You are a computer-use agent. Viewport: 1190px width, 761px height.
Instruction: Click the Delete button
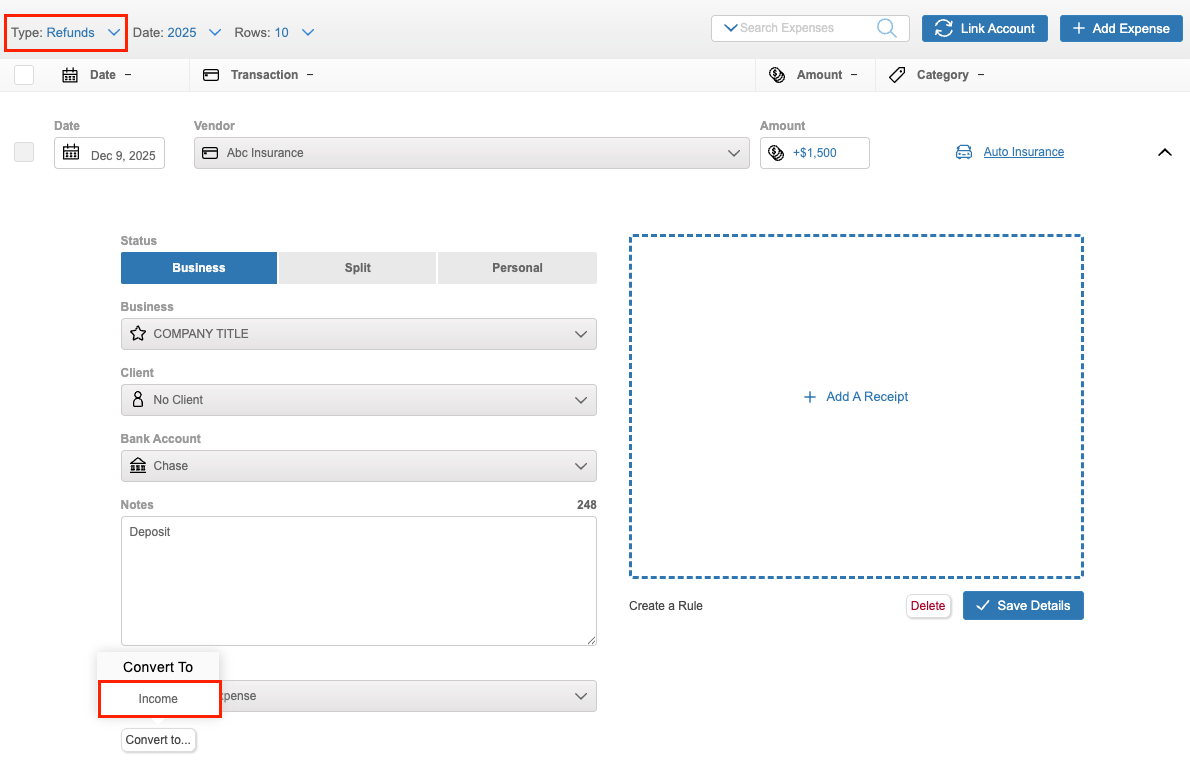coord(928,606)
